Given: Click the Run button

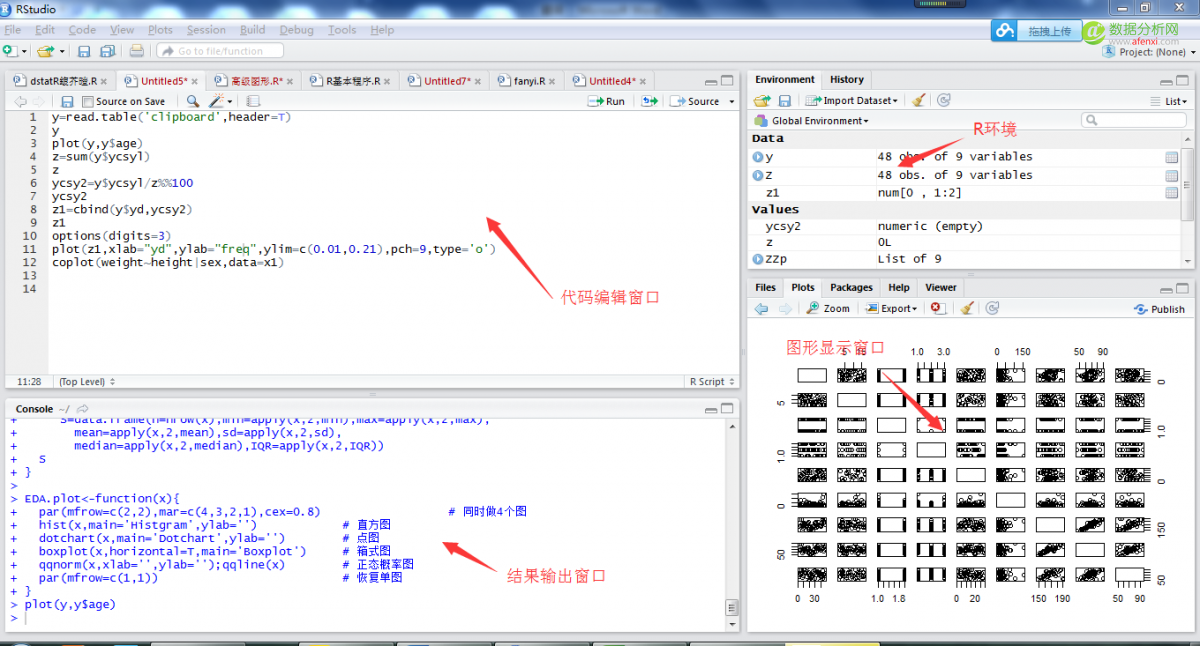Looking at the screenshot, I should coord(606,101).
